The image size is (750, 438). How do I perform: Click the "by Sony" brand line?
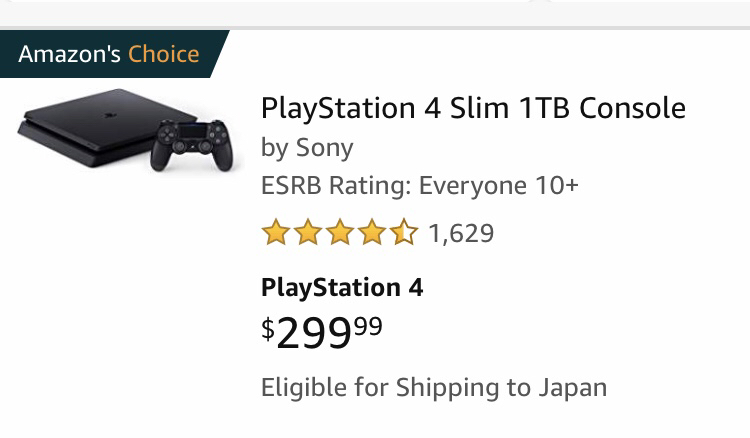306,148
